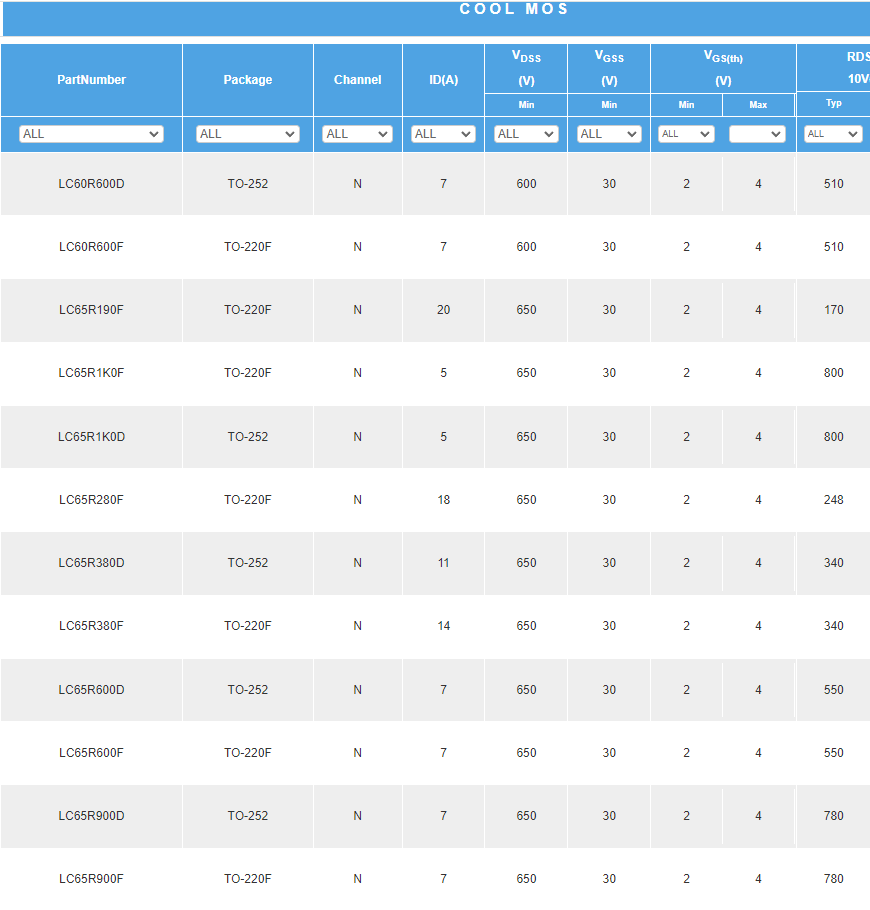This screenshot has height=910, width=870.
Task: Click part number LC65R900F
Action: [91, 879]
